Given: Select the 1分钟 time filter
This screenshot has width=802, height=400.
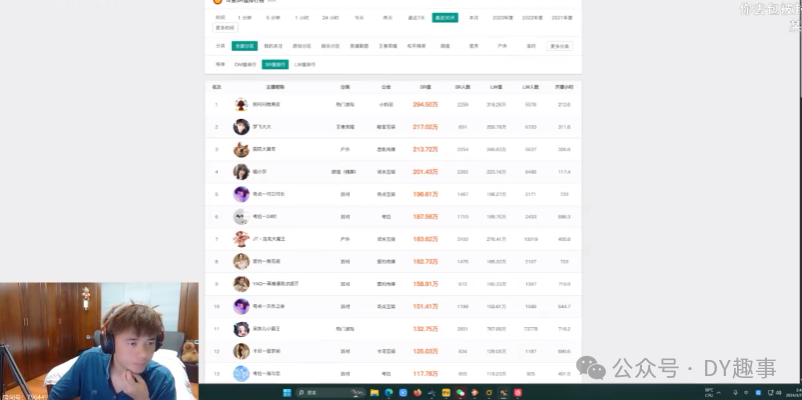Looking at the screenshot, I should [x=244, y=18].
